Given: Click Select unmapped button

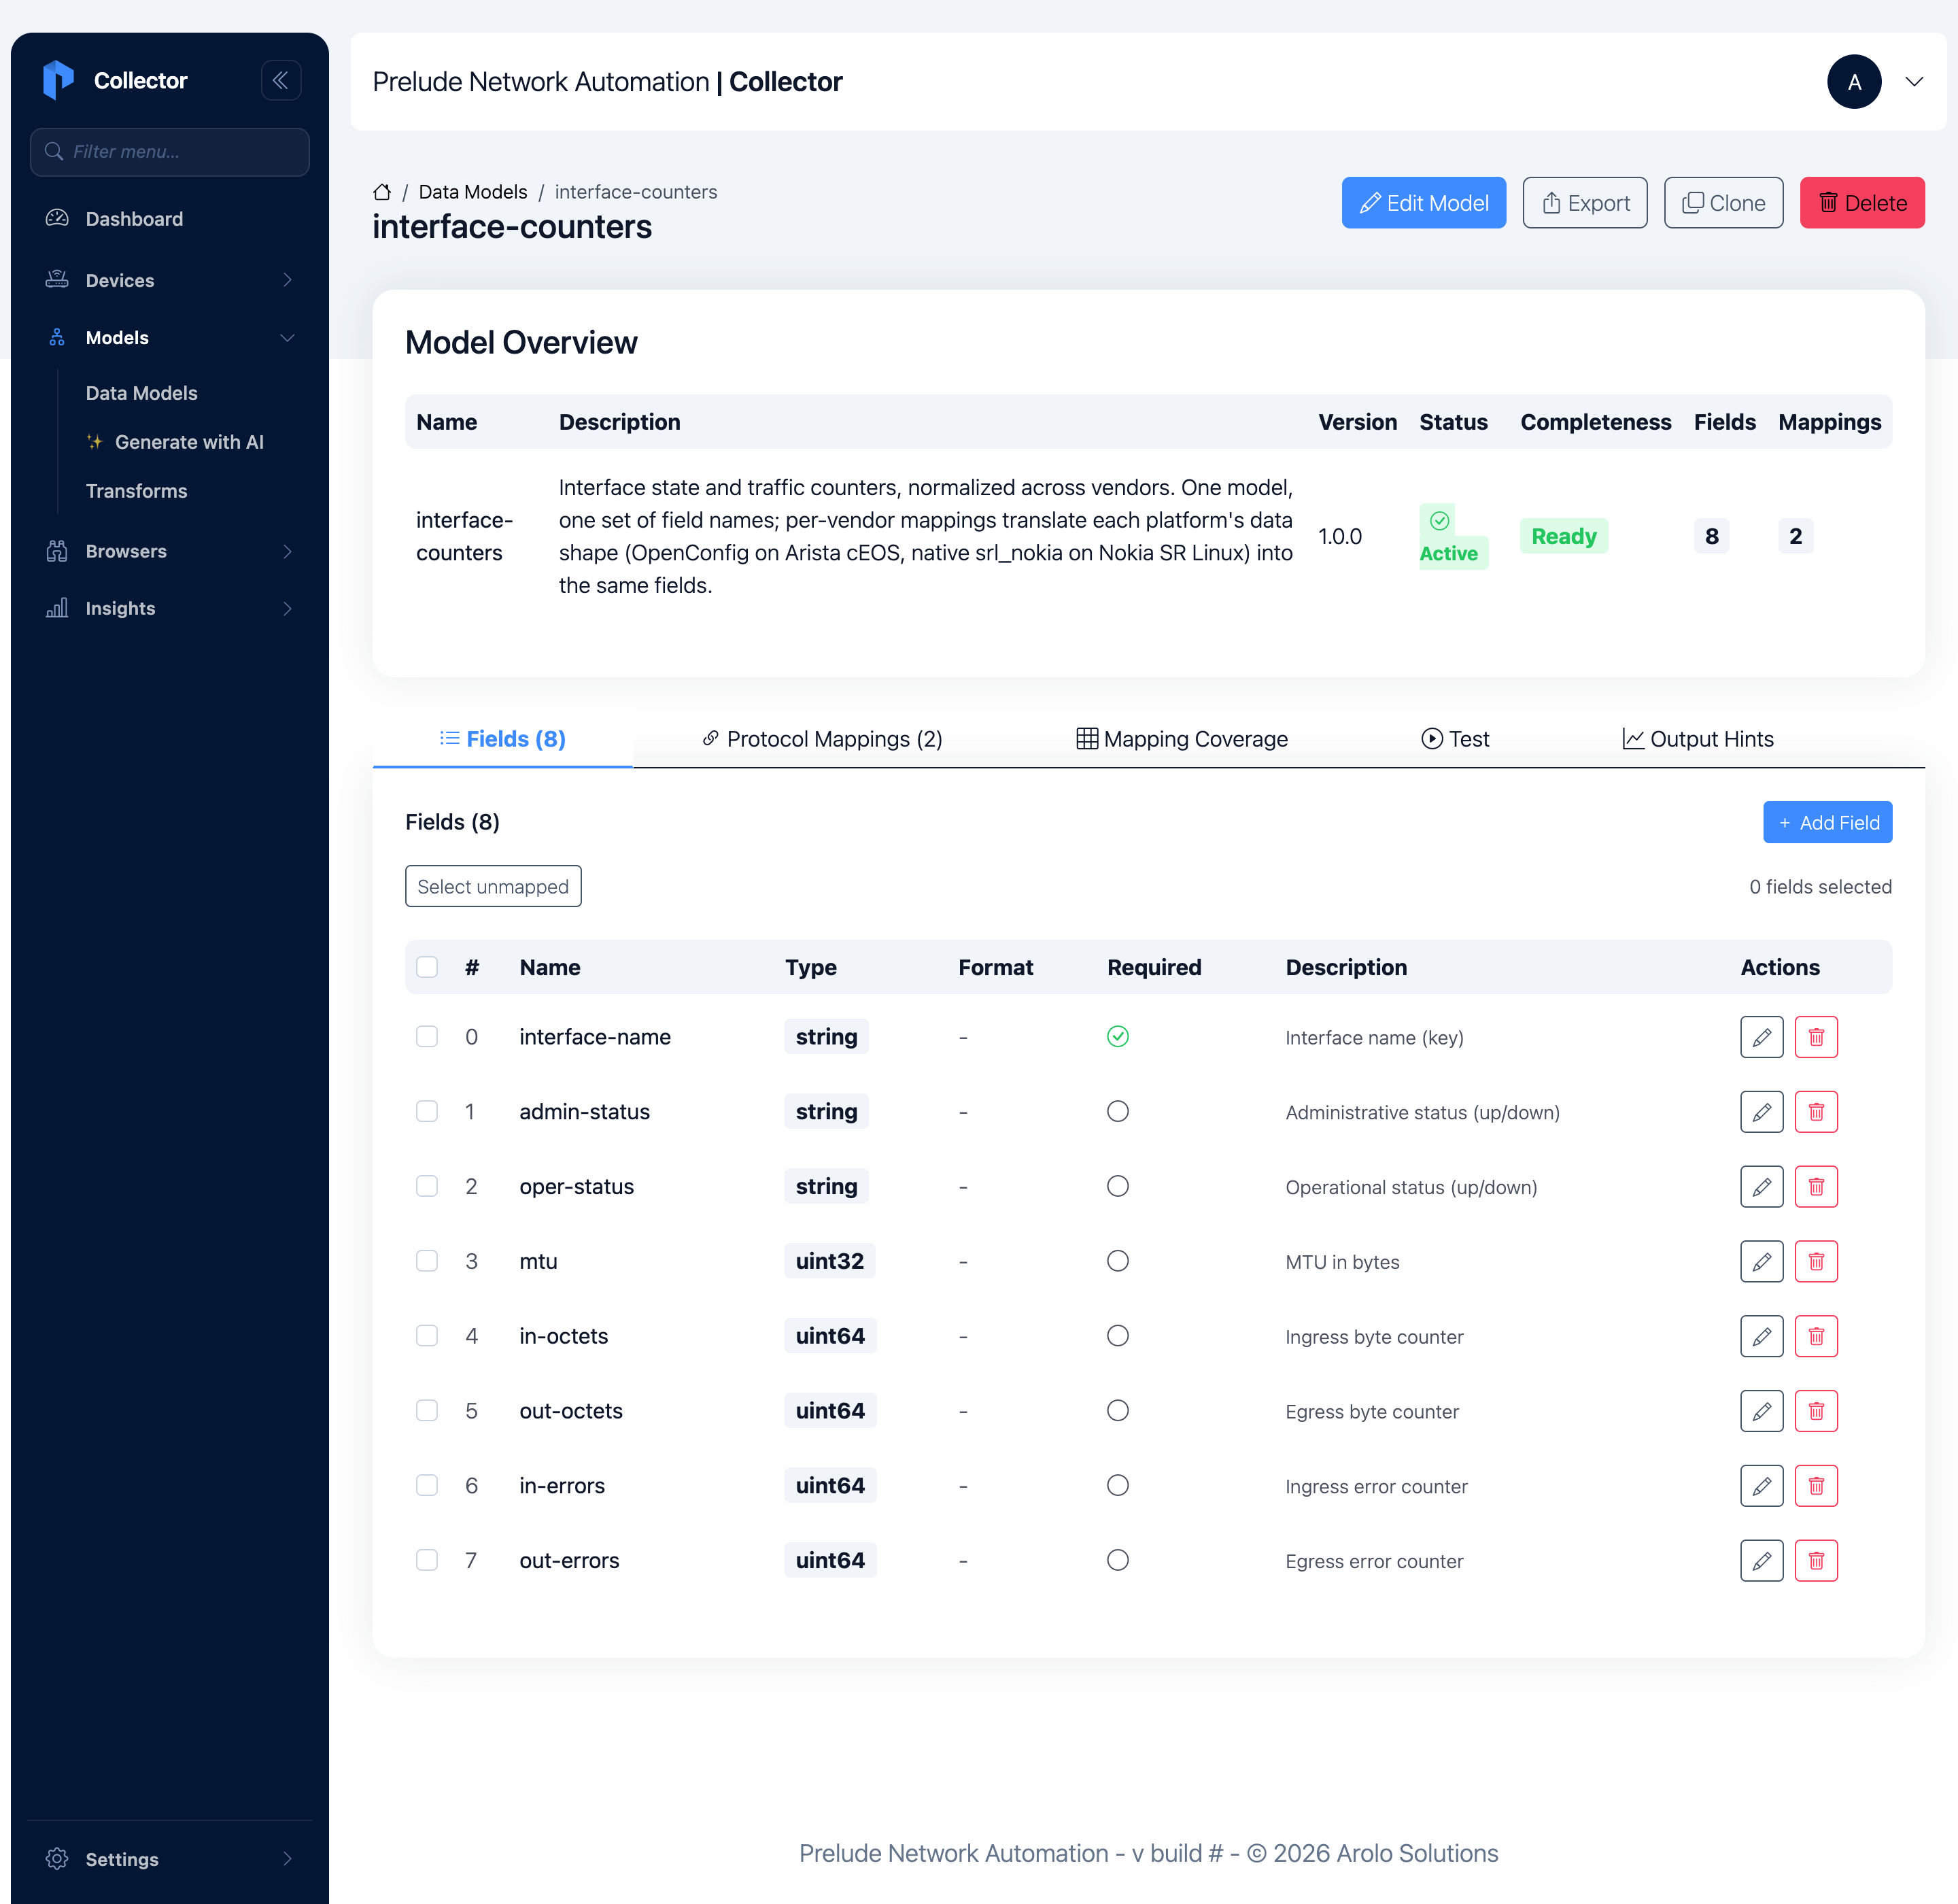Looking at the screenshot, I should [493, 886].
